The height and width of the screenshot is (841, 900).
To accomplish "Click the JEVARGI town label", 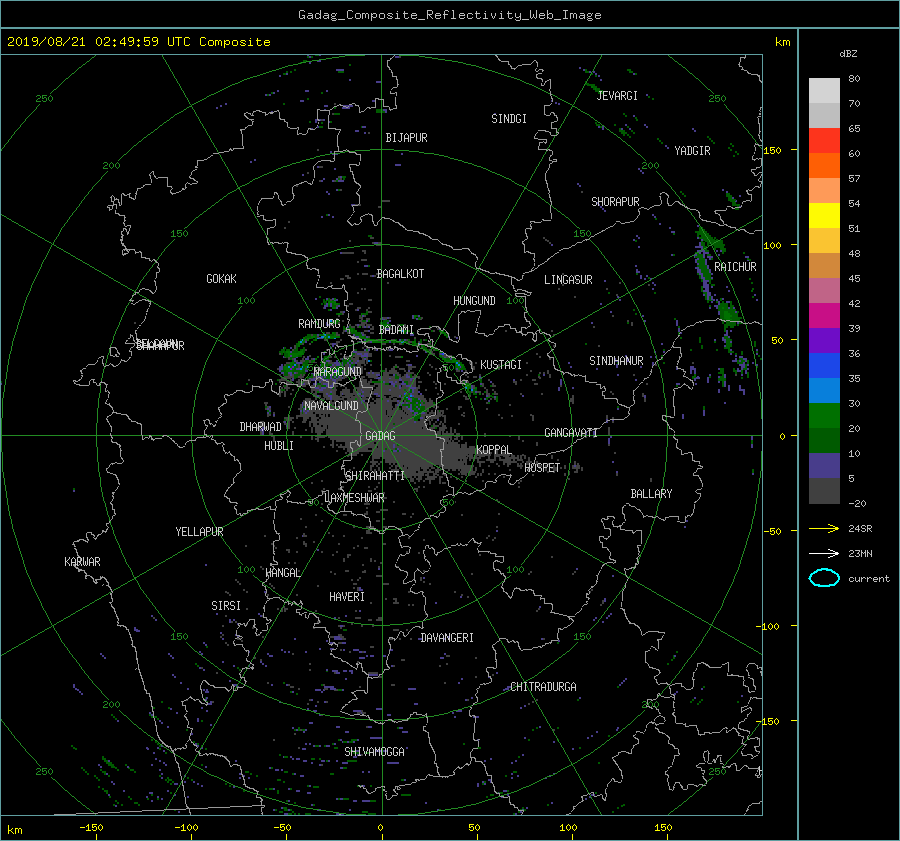I will (x=617, y=96).
